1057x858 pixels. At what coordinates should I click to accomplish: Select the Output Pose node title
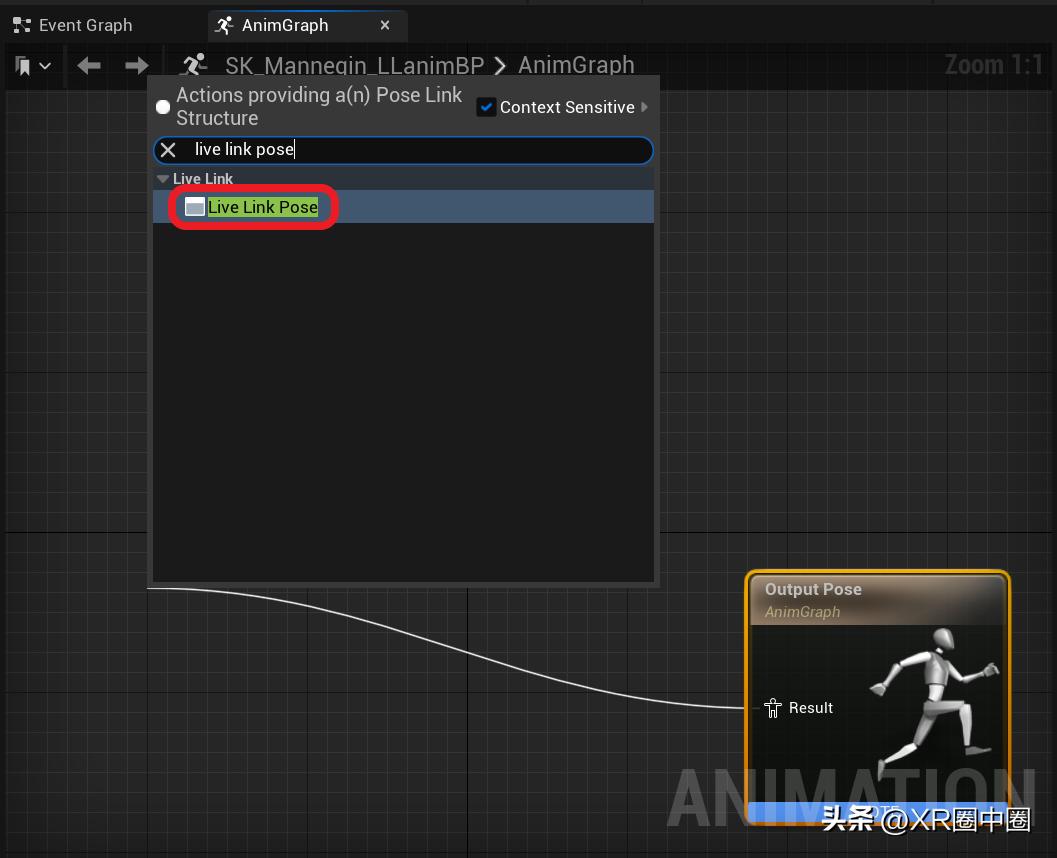813,590
